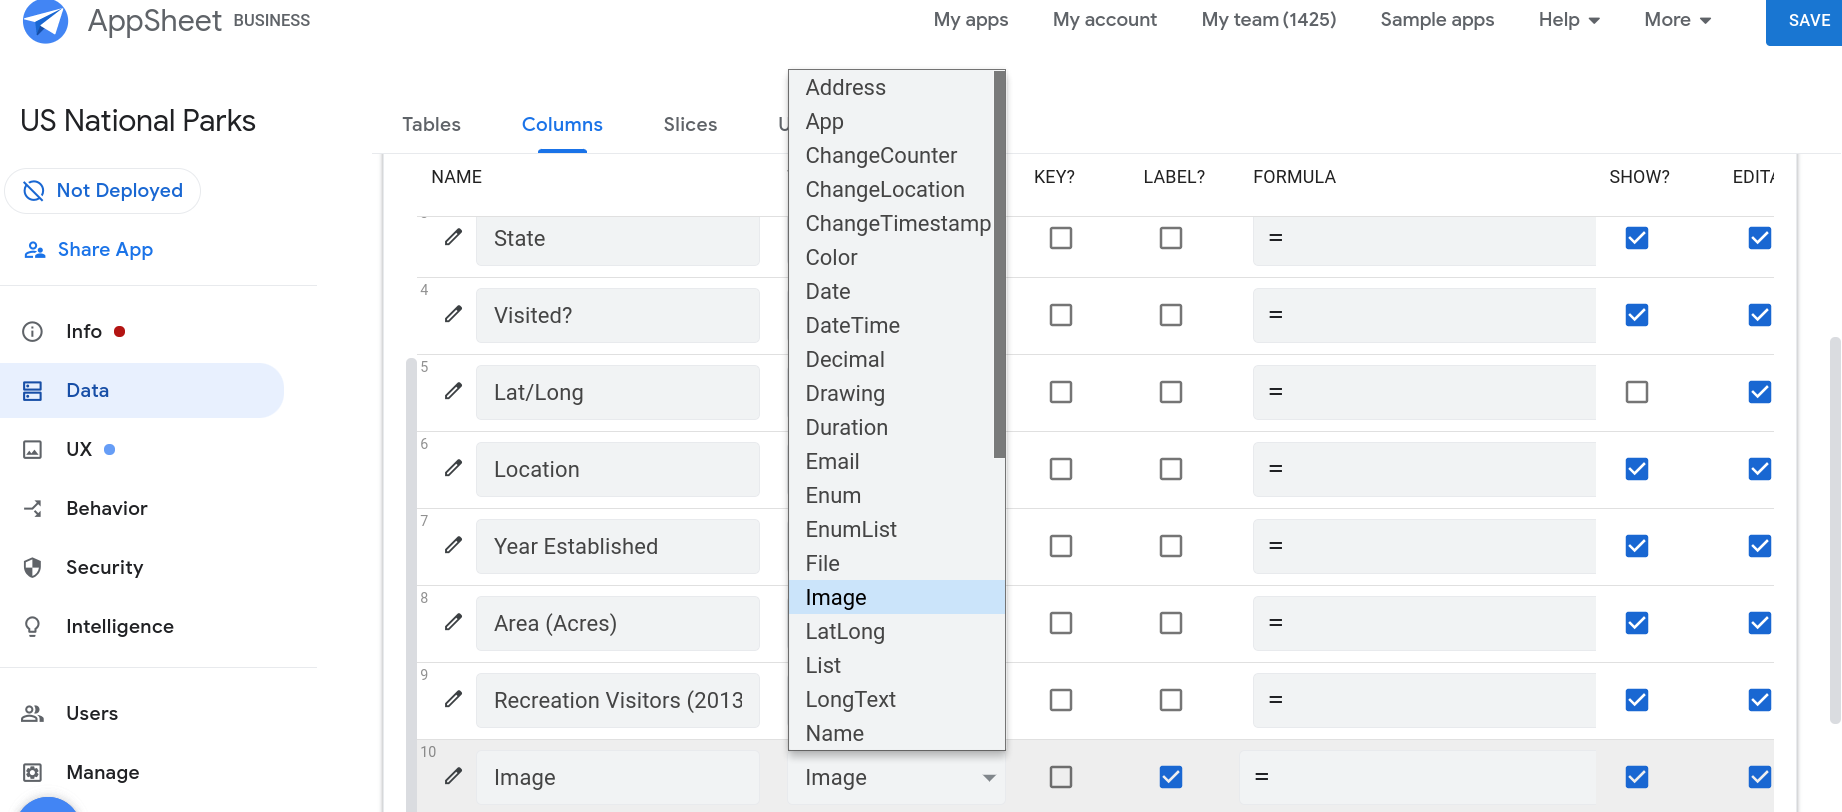Select Color type from dropdown list

pyautogui.click(x=891, y=258)
